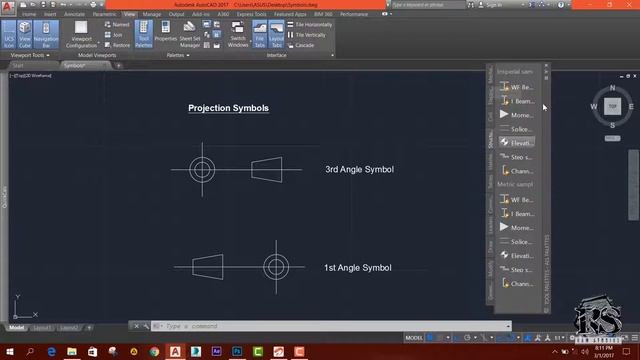Select Metric Moment tool in palette
Image resolution: width=640 pixels, height=360 pixels.
(x=517, y=227)
